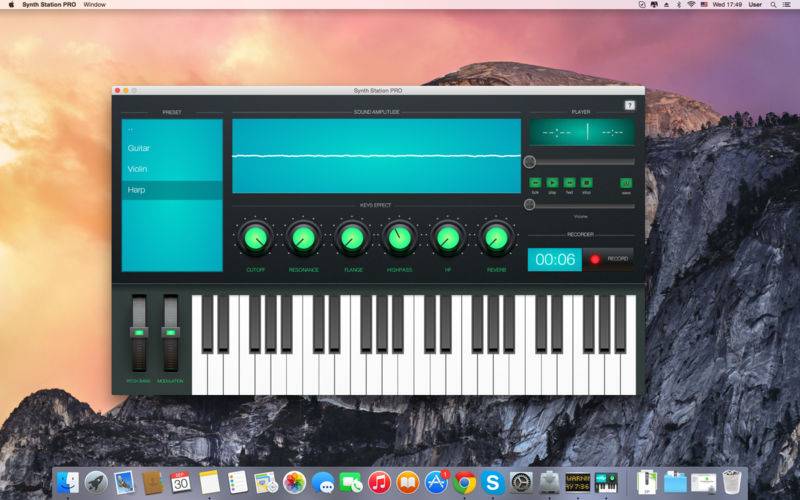The image size is (800, 500).
Task: Click the Flange knob
Action: click(x=352, y=238)
